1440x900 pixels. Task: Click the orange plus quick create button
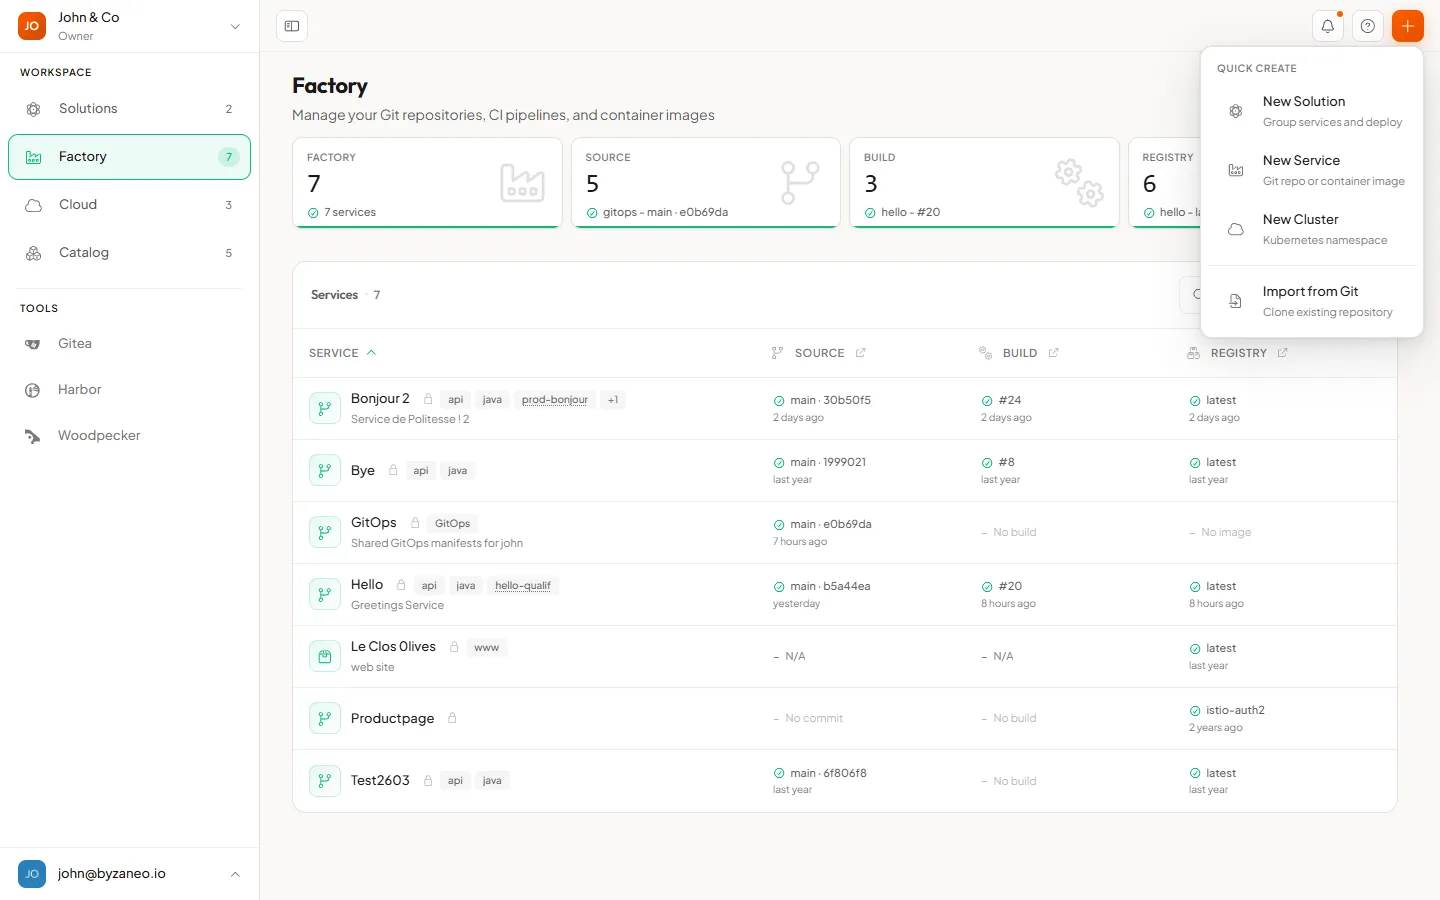1407,26
